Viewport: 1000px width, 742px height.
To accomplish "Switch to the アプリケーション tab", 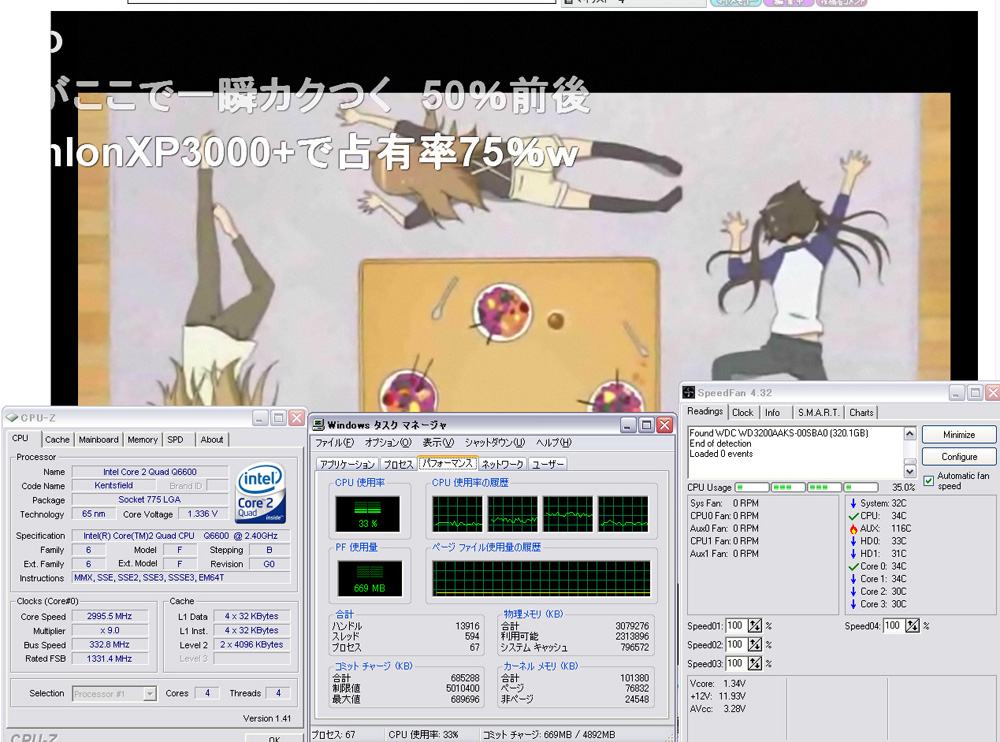I will [x=347, y=464].
